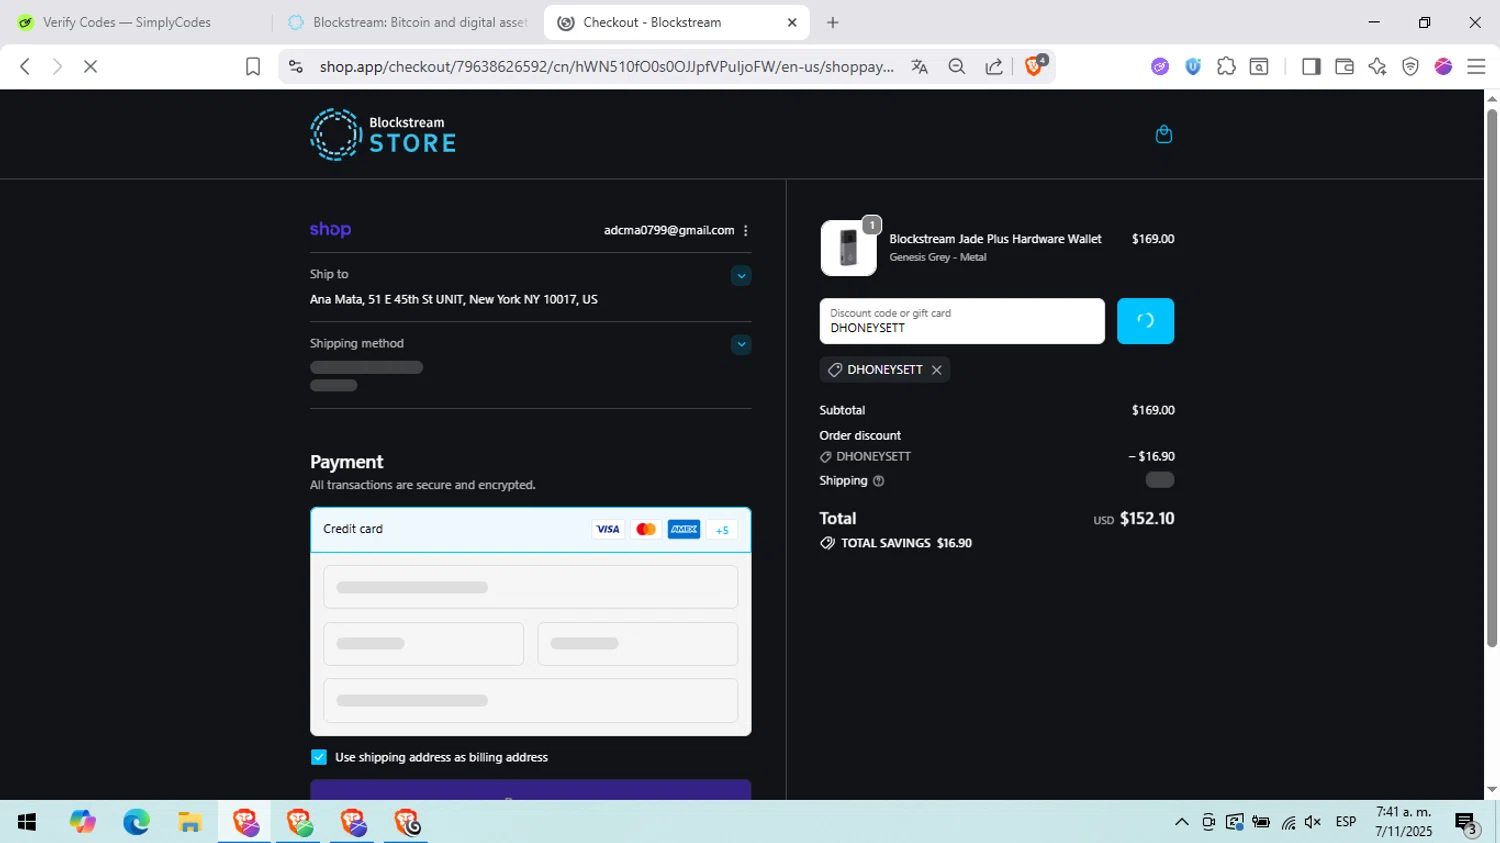
Task: Open a new browser tab
Action: (833, 22)
